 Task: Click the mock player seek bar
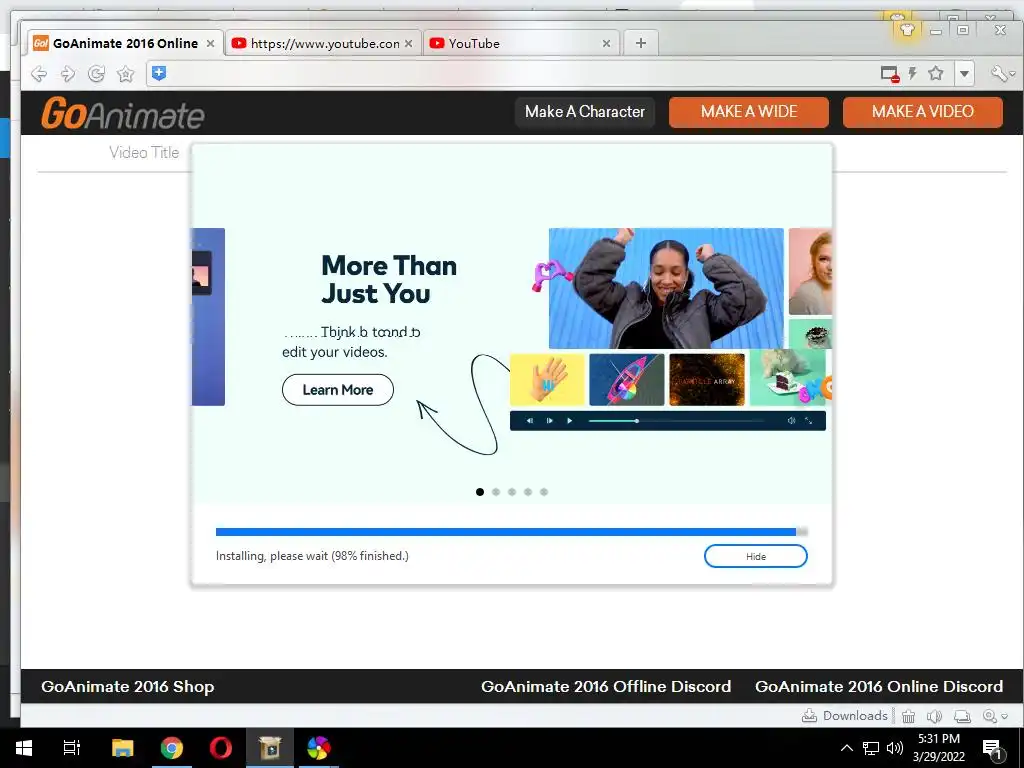click(677, 421)
